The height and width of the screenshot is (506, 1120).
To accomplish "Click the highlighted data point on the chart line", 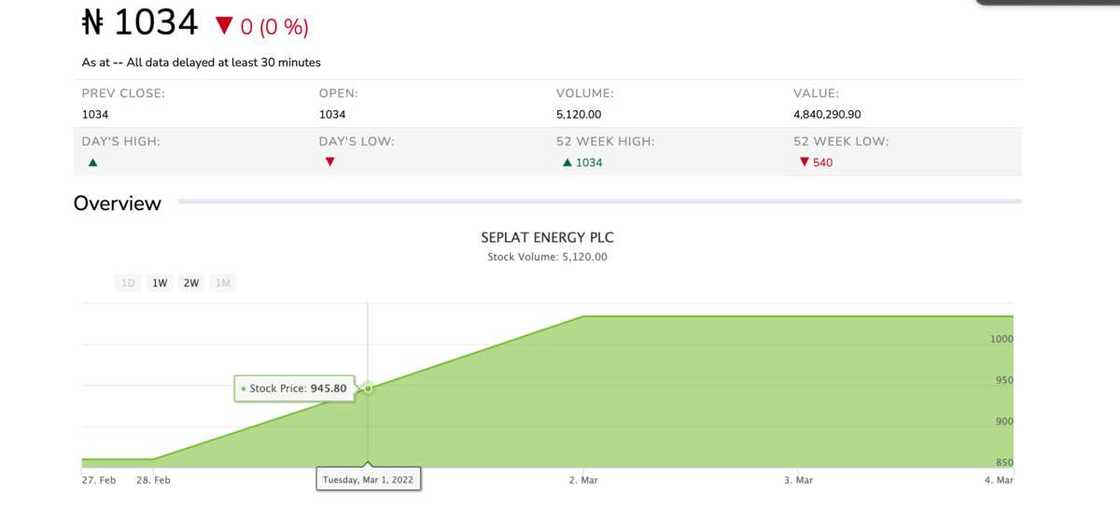I will pyautogui.click(x=368, y=388).
